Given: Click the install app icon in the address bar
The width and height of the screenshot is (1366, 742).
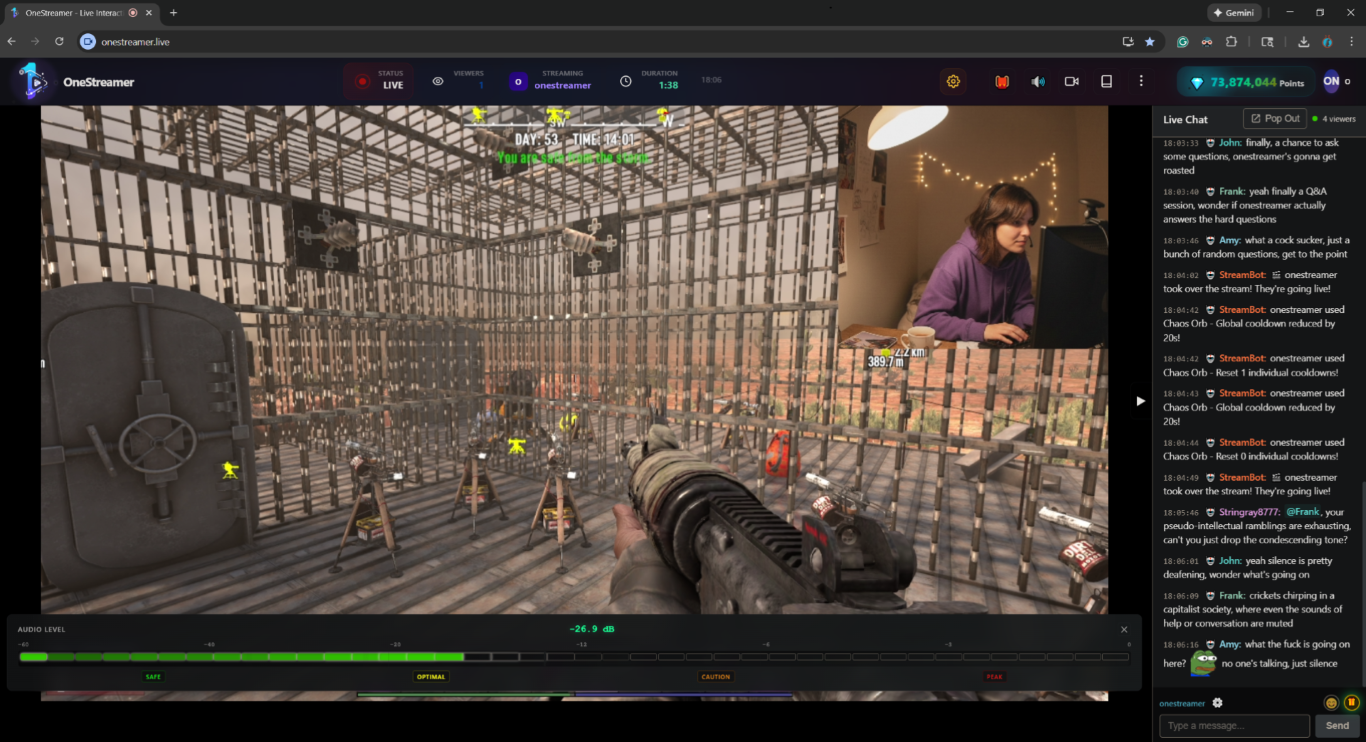Looking at the screenshot, I should coord(1128,42).
